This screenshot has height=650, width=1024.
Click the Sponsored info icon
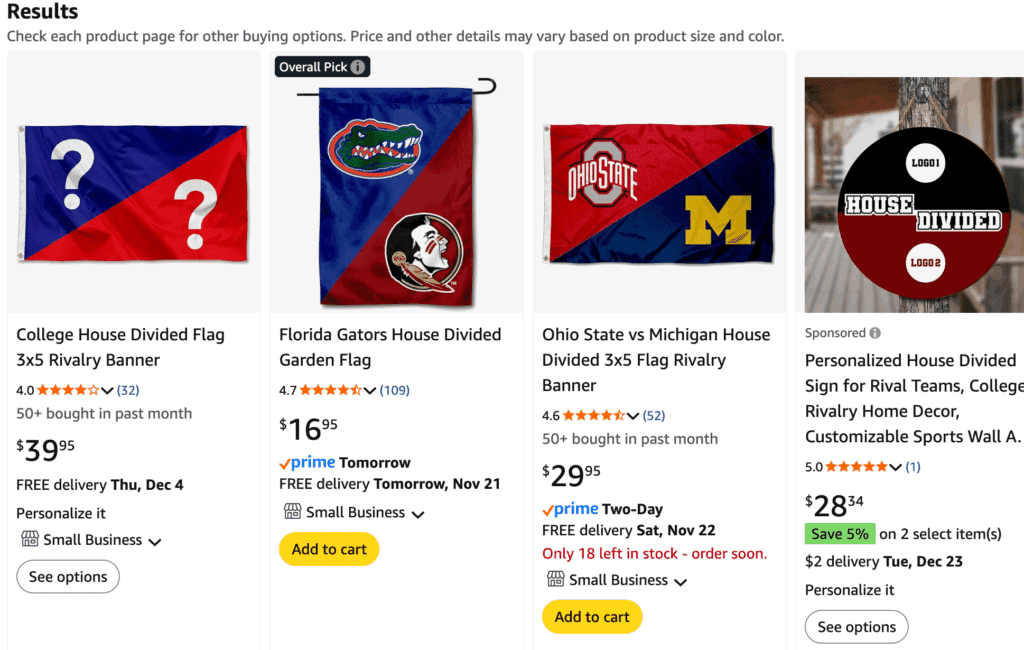coord(875,333)
